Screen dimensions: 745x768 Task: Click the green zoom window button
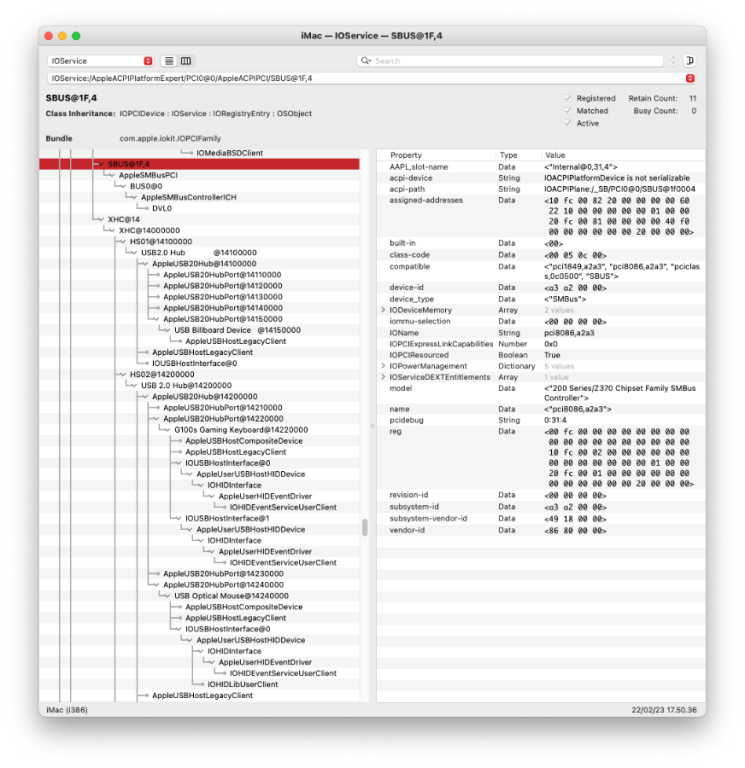76,36
